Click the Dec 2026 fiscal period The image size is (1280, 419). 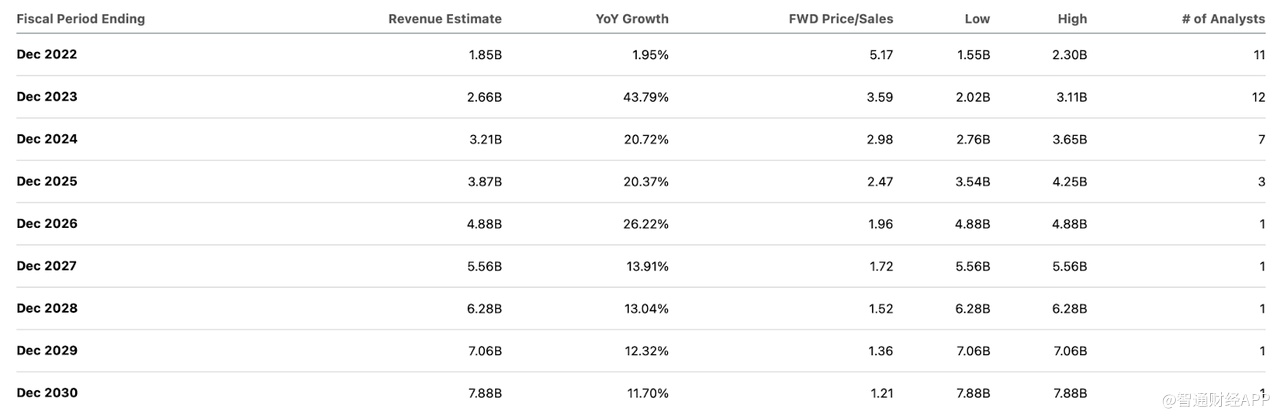click(47, 224)
